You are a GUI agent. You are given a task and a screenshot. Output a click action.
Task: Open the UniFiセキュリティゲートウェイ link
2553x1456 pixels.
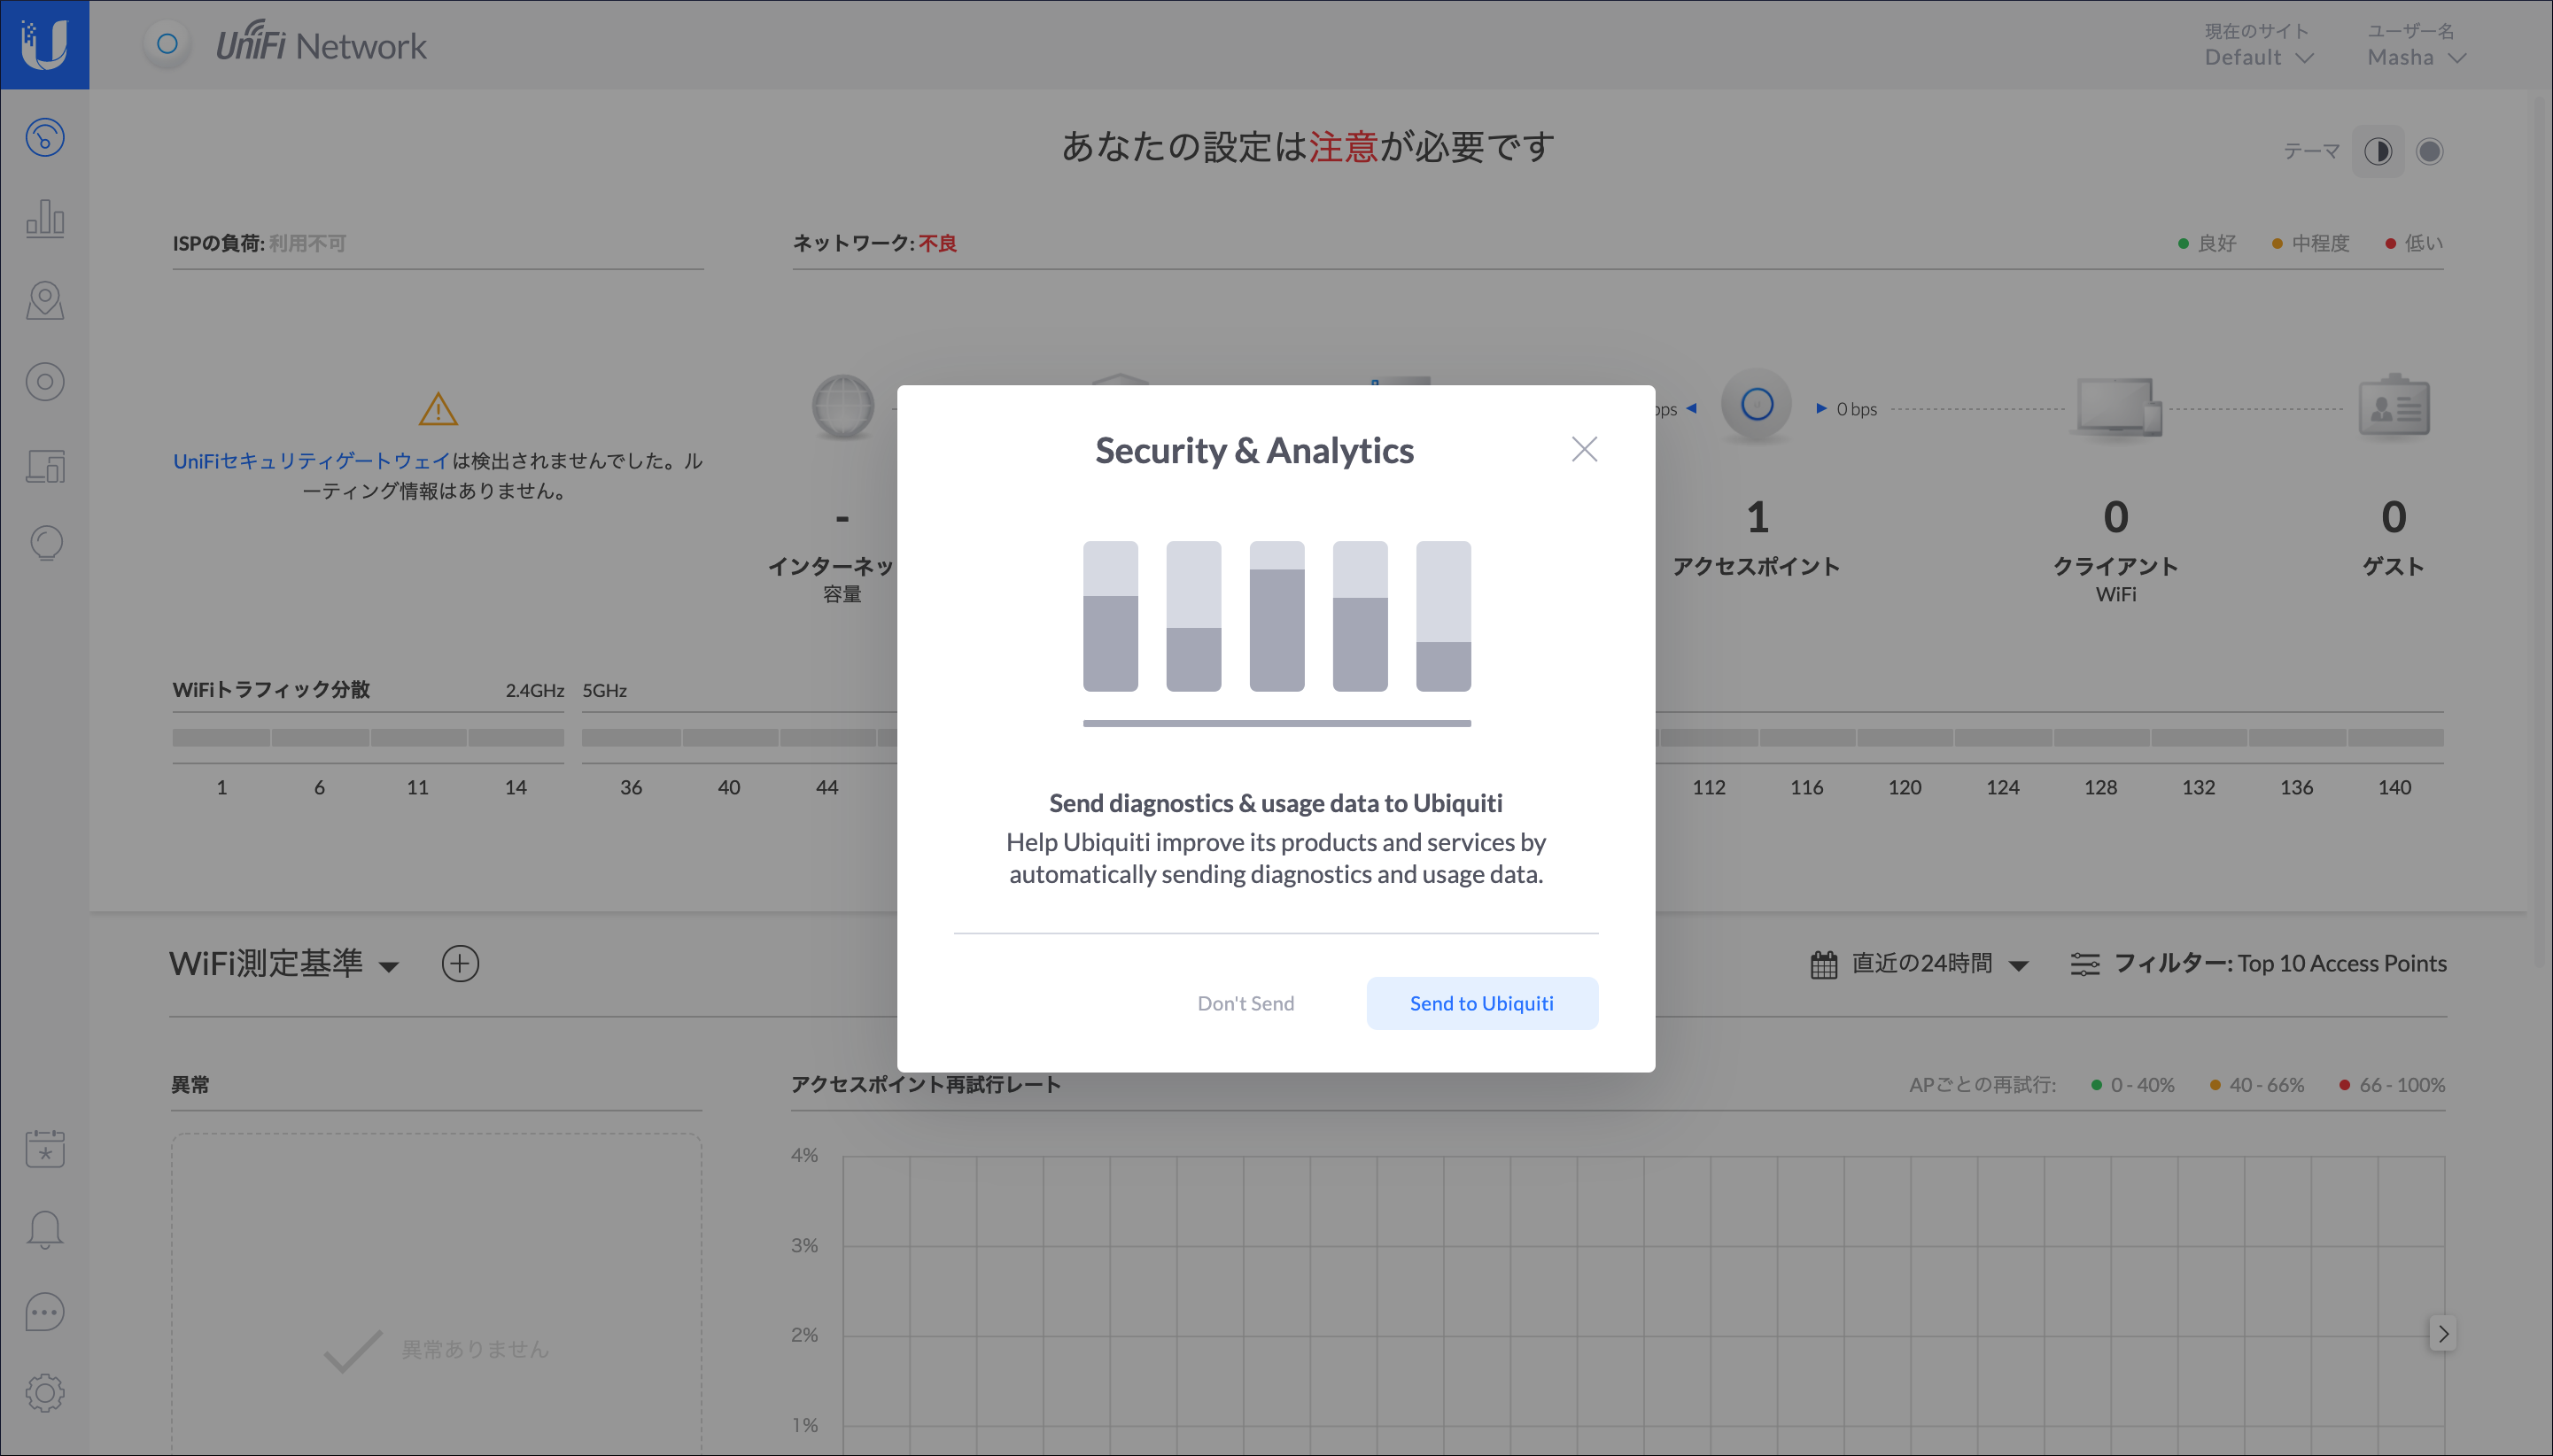point(311,461)
